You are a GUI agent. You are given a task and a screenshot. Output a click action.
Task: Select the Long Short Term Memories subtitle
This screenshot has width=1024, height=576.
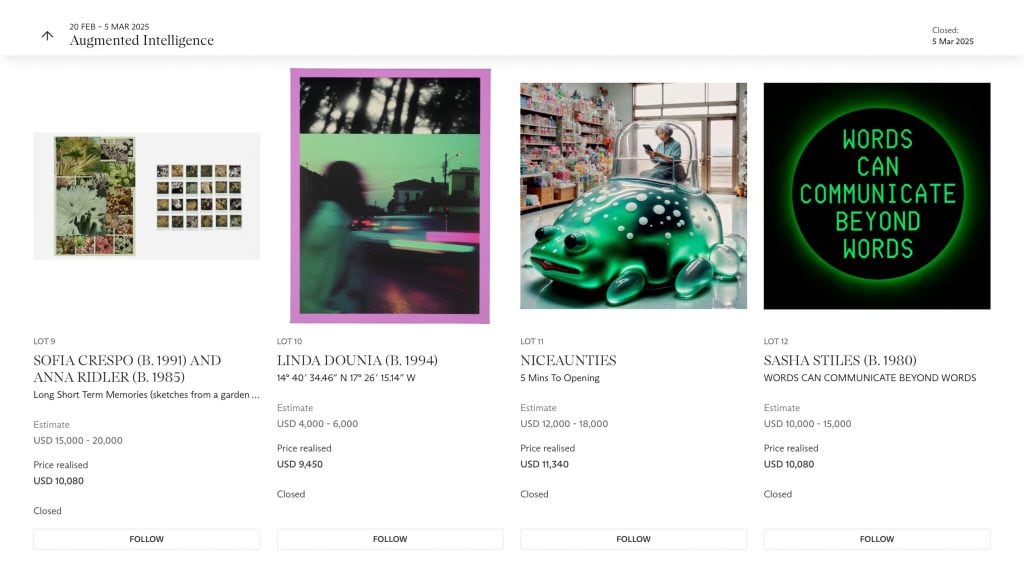(x=146, y=394)
